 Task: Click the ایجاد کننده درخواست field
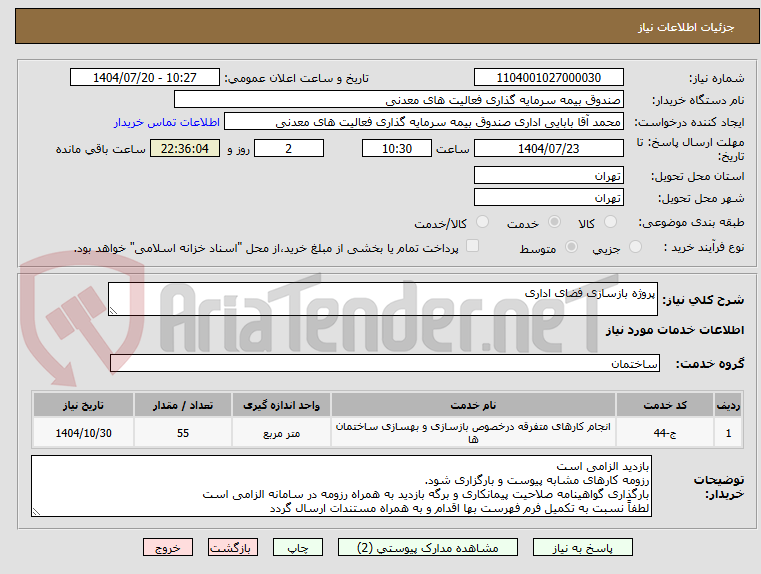[424, 122]
